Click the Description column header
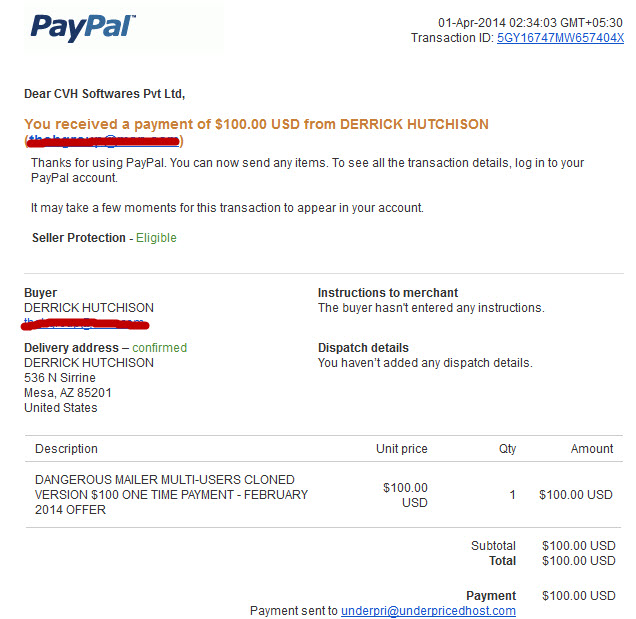The height and width of the screenshot is (619, 636). [x=66, y=449]
